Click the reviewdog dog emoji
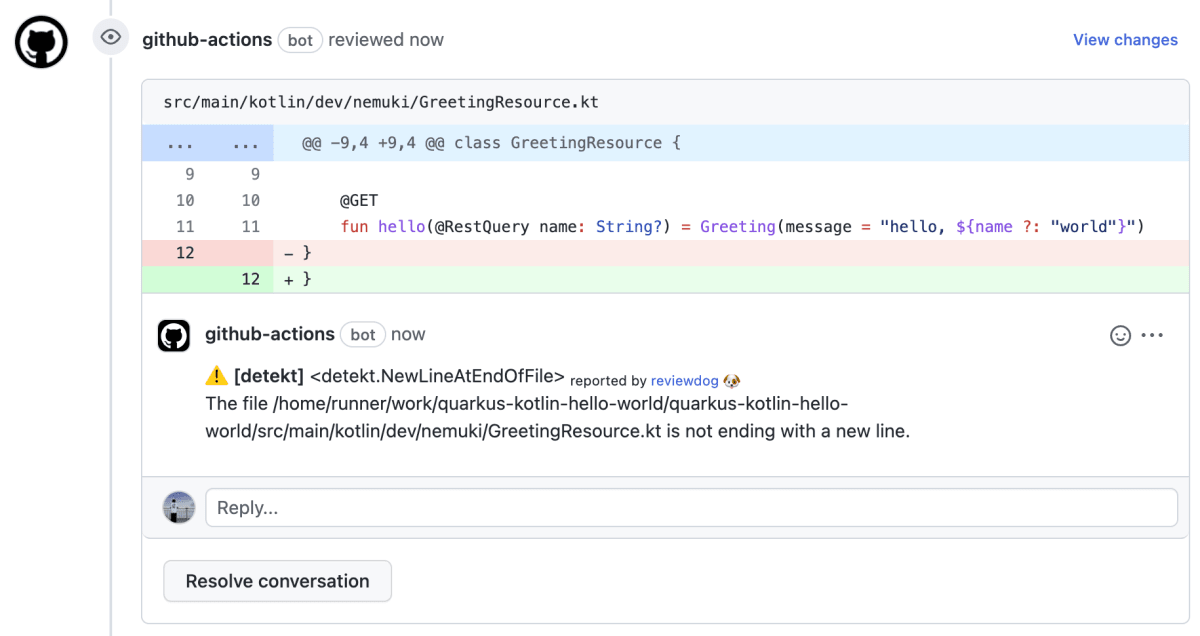 [x=732, y=381]
